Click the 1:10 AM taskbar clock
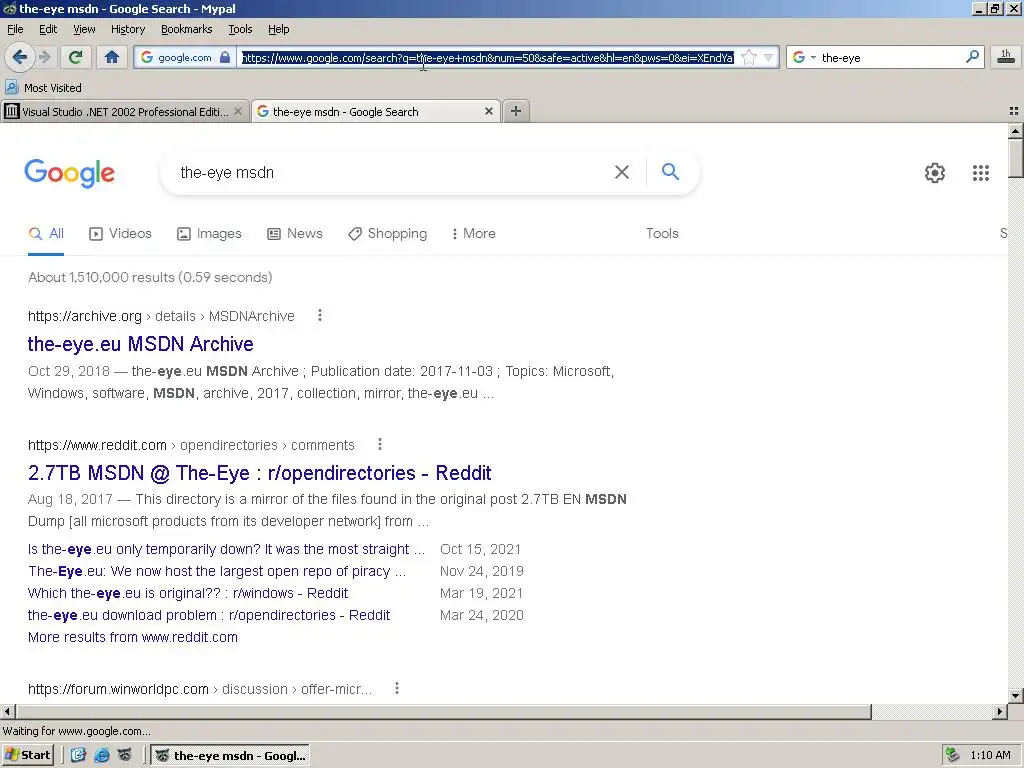Screen dimensions: 1024x768 click(x=990, y=755)
